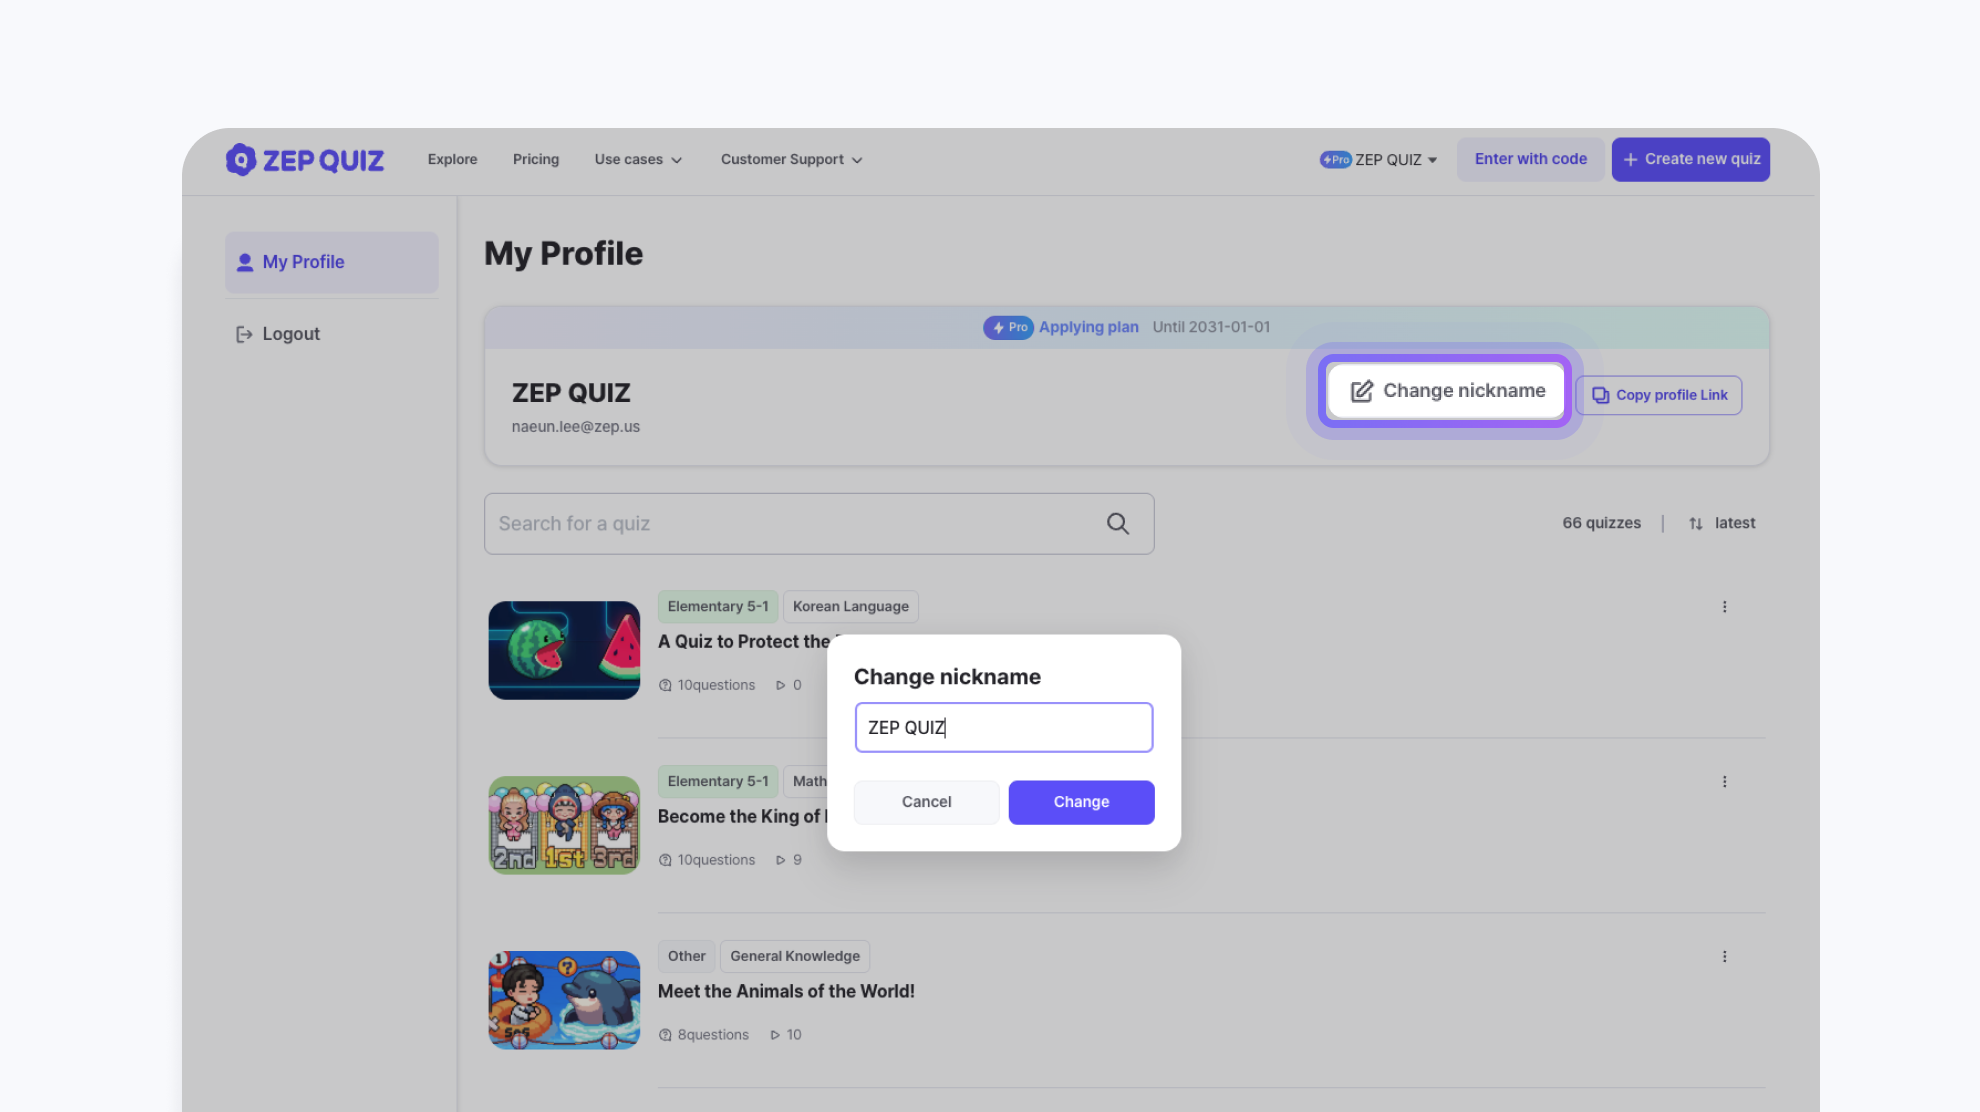
Task: Expand the Use cases dropdown
Action: click(638, 160)
